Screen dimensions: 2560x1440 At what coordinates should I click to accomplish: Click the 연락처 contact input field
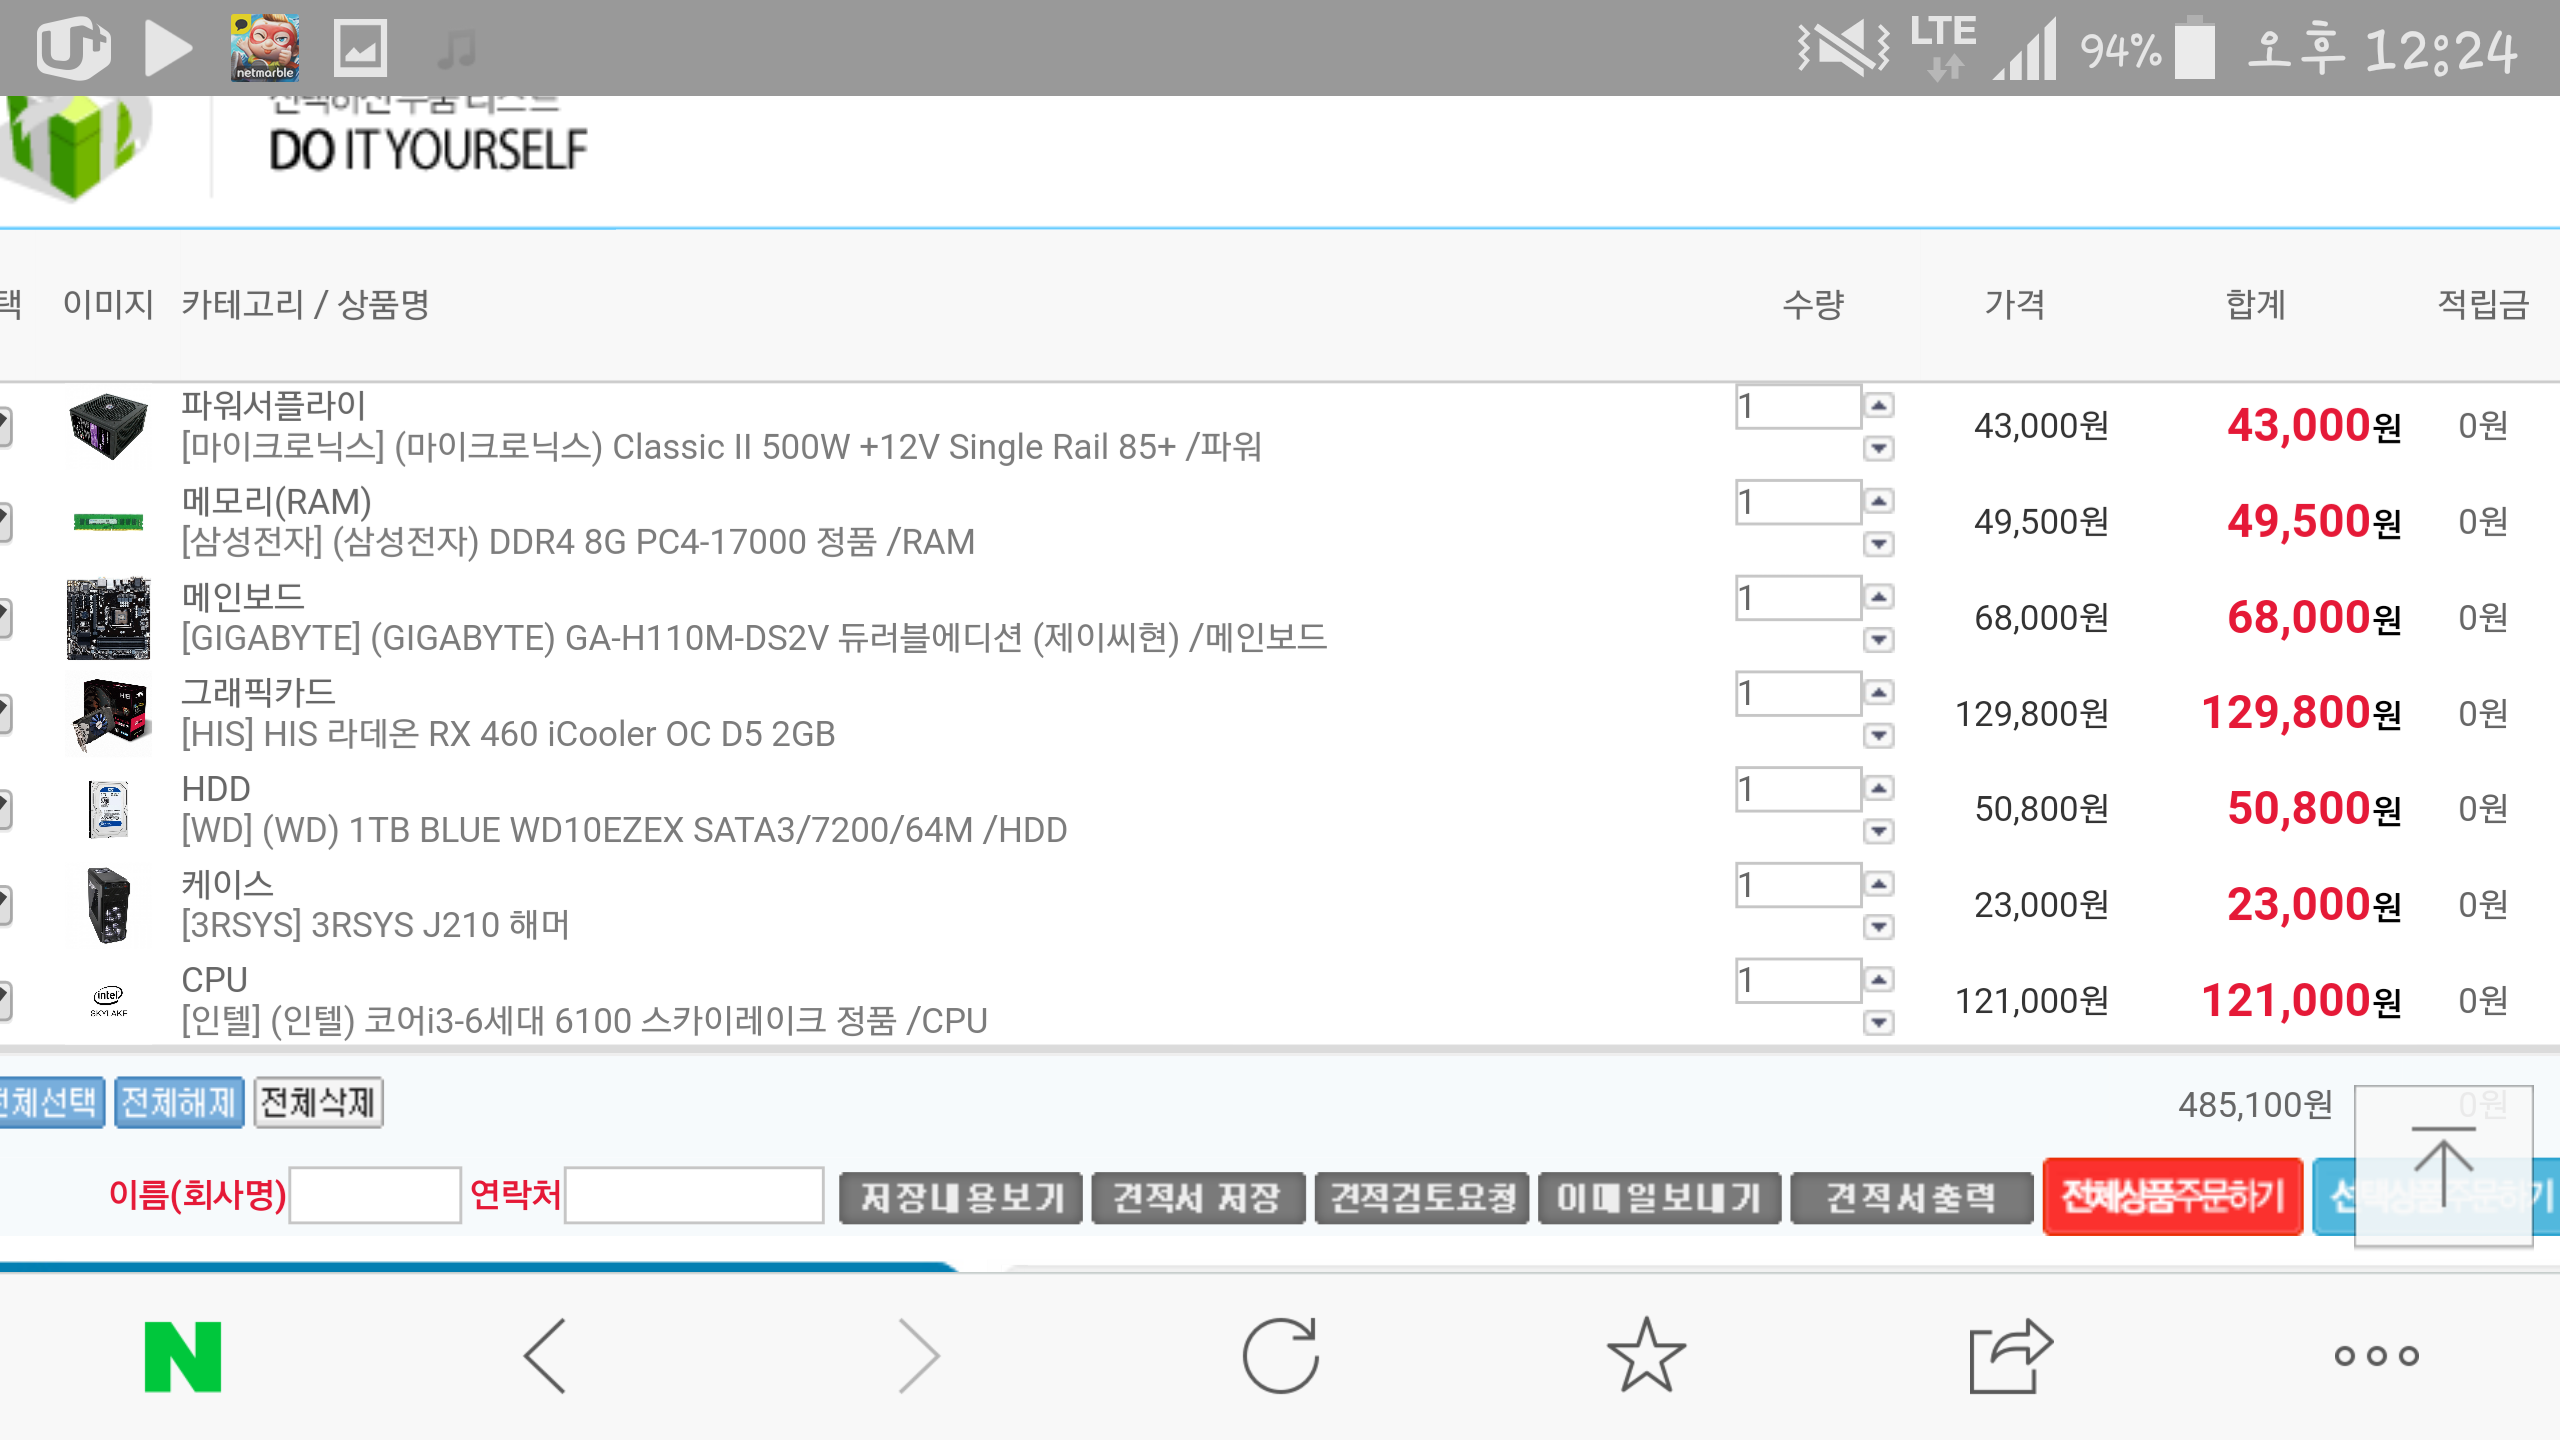694,1195
